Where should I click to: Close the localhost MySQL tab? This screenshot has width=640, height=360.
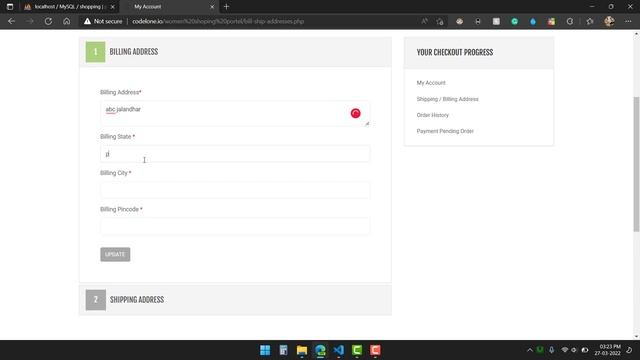(x=113, y=7)
